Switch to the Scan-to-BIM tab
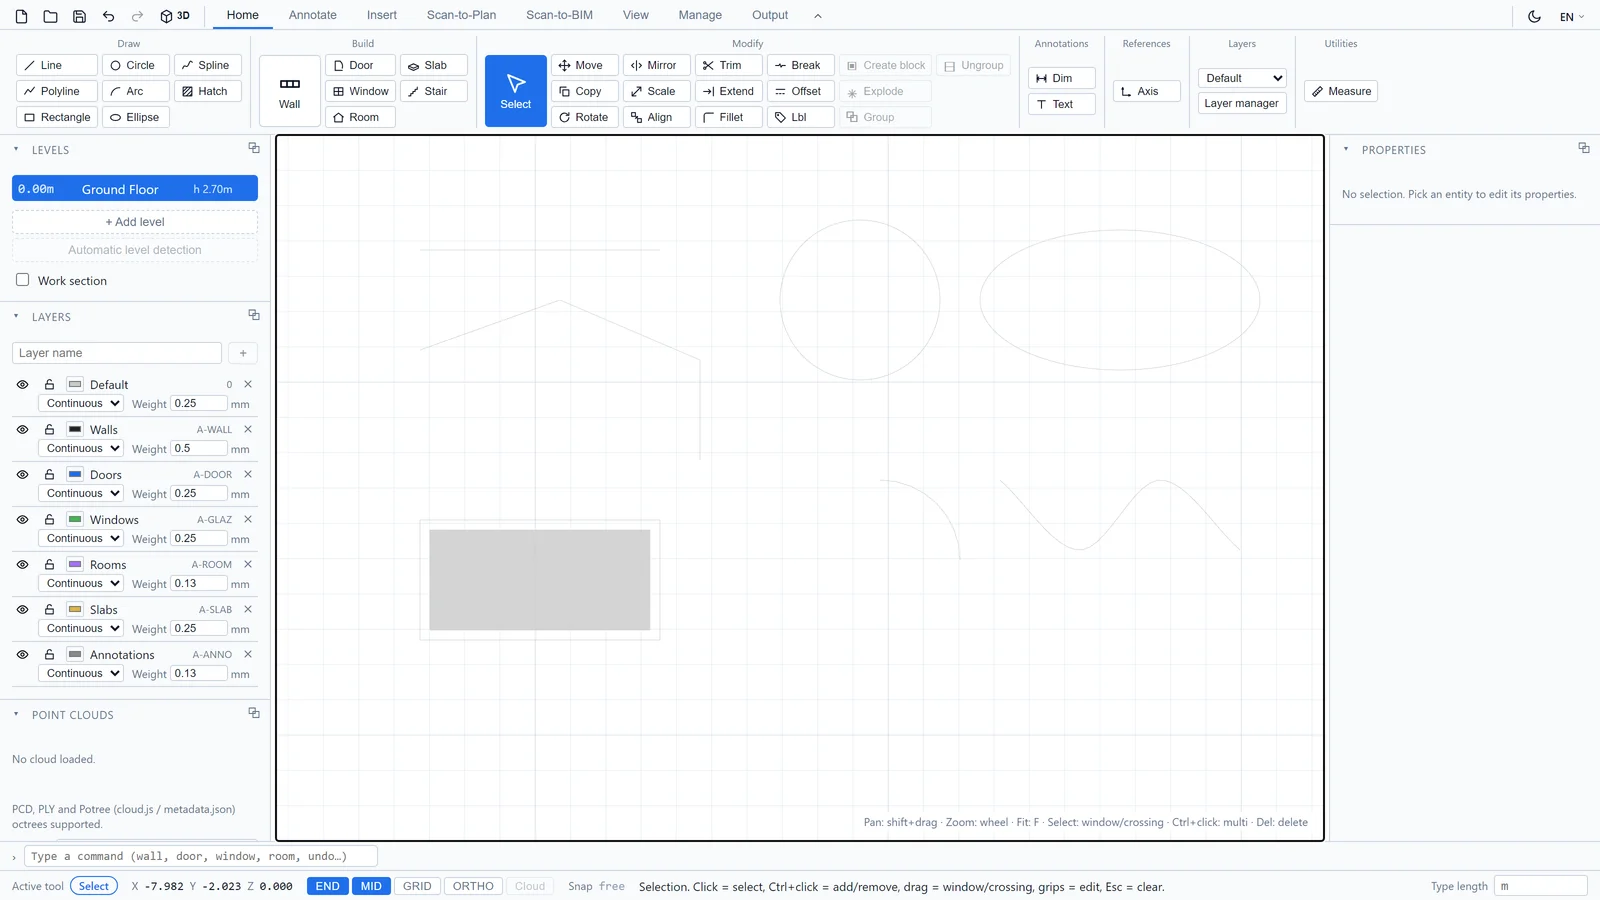The height and width of the screenshot is (900, 1600). tap(559, 15)
